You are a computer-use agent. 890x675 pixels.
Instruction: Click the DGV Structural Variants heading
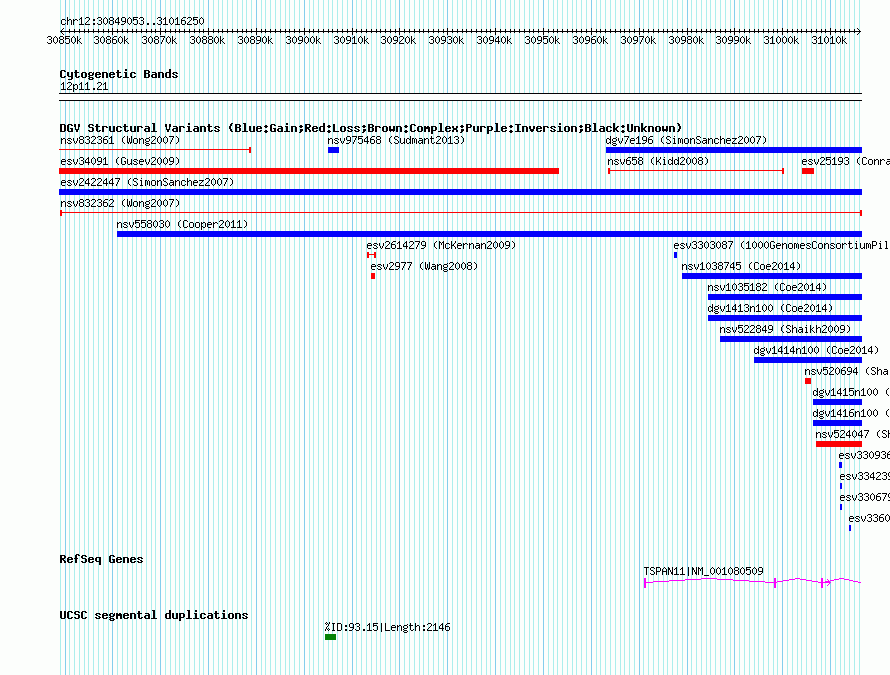click(x=370, y=128)
